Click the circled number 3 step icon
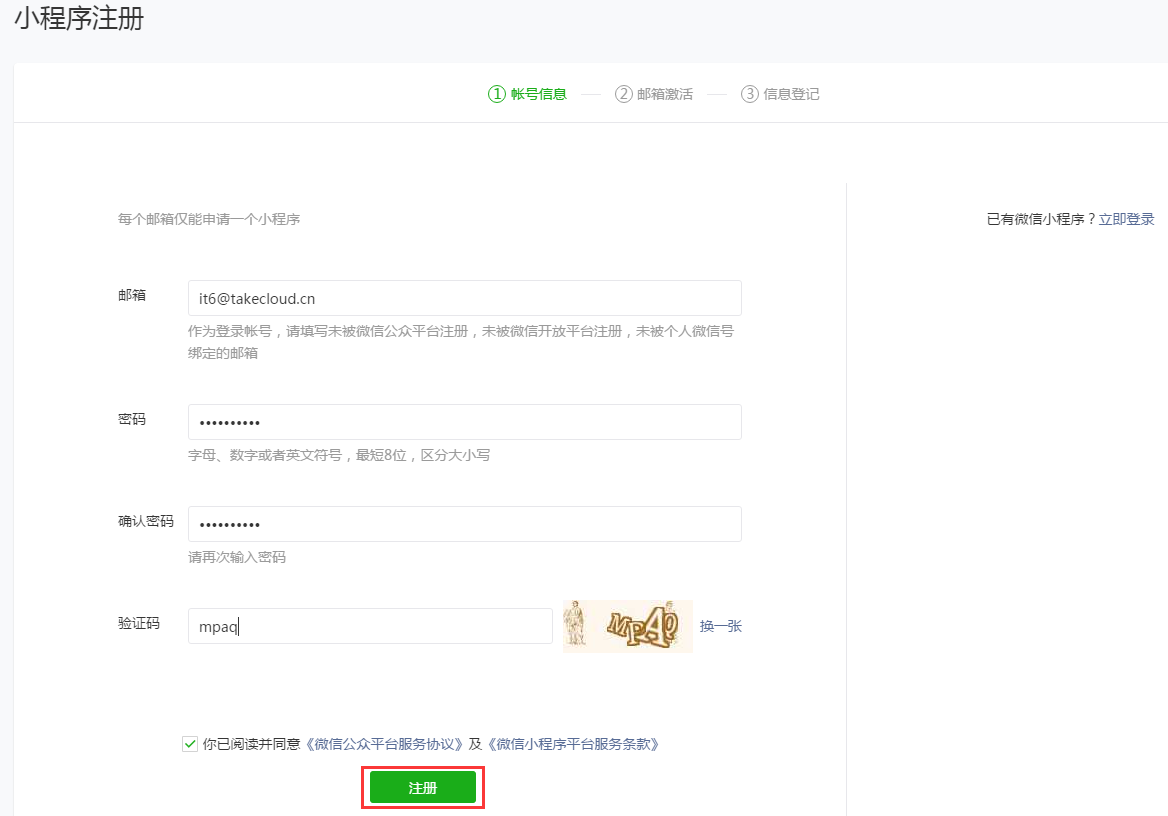The image size is (1168, 816). tap(749, 94)
